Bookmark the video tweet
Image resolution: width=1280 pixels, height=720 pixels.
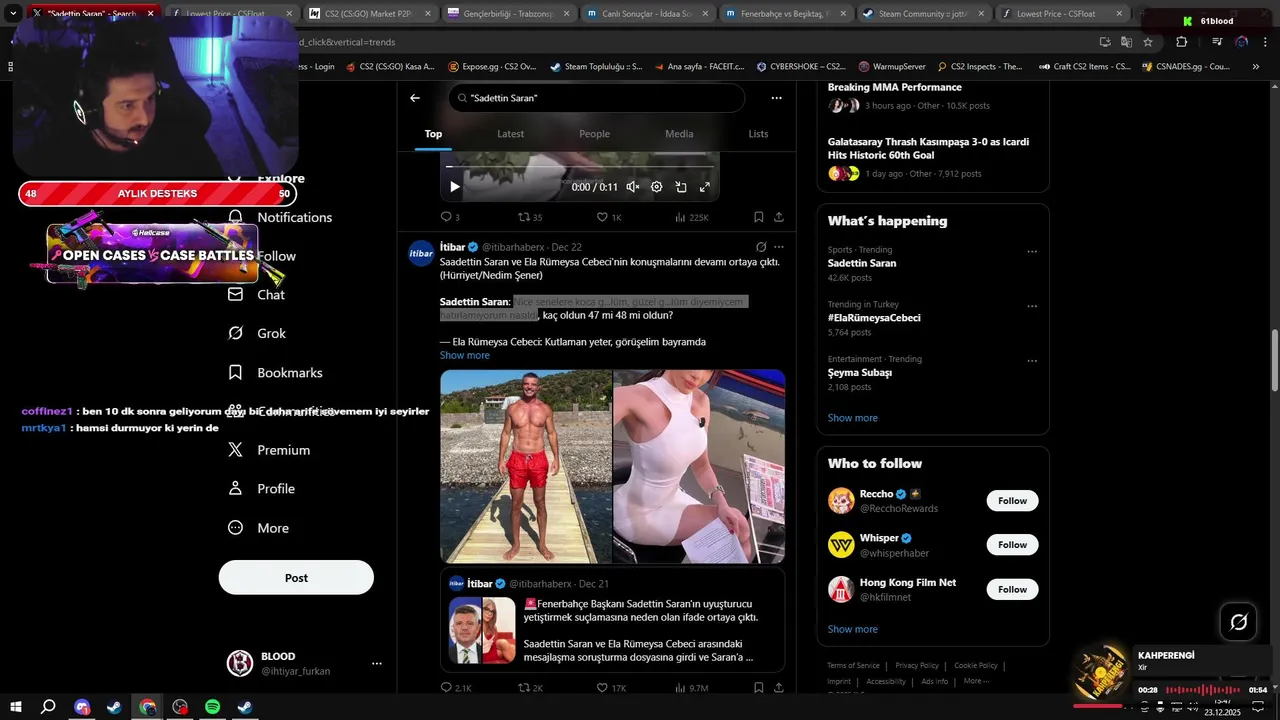(759, 217)
